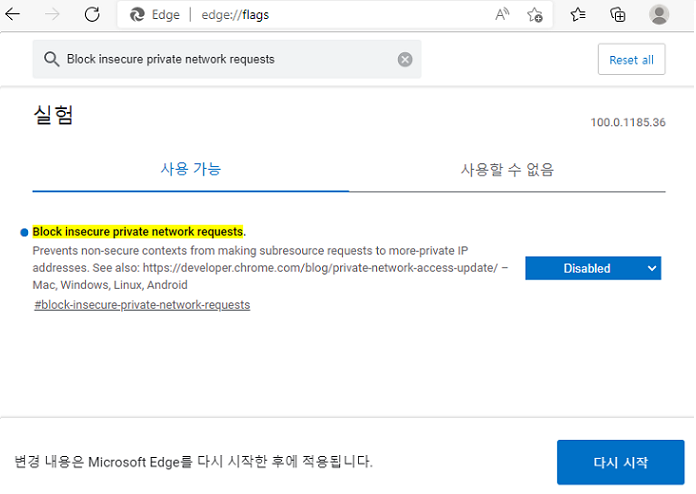Open the user profile avatar
Image resolution: width=696 pixels, height=494 pixels.
click(x=659, y=15)
